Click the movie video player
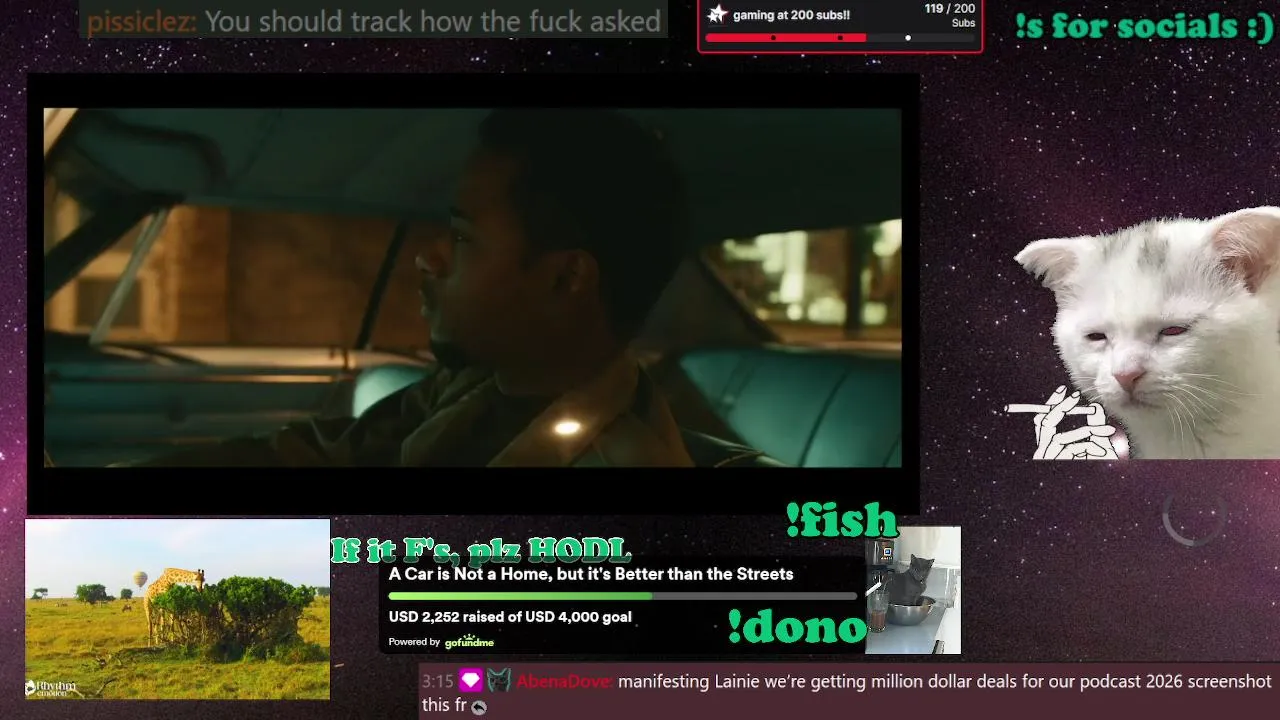 472,288
